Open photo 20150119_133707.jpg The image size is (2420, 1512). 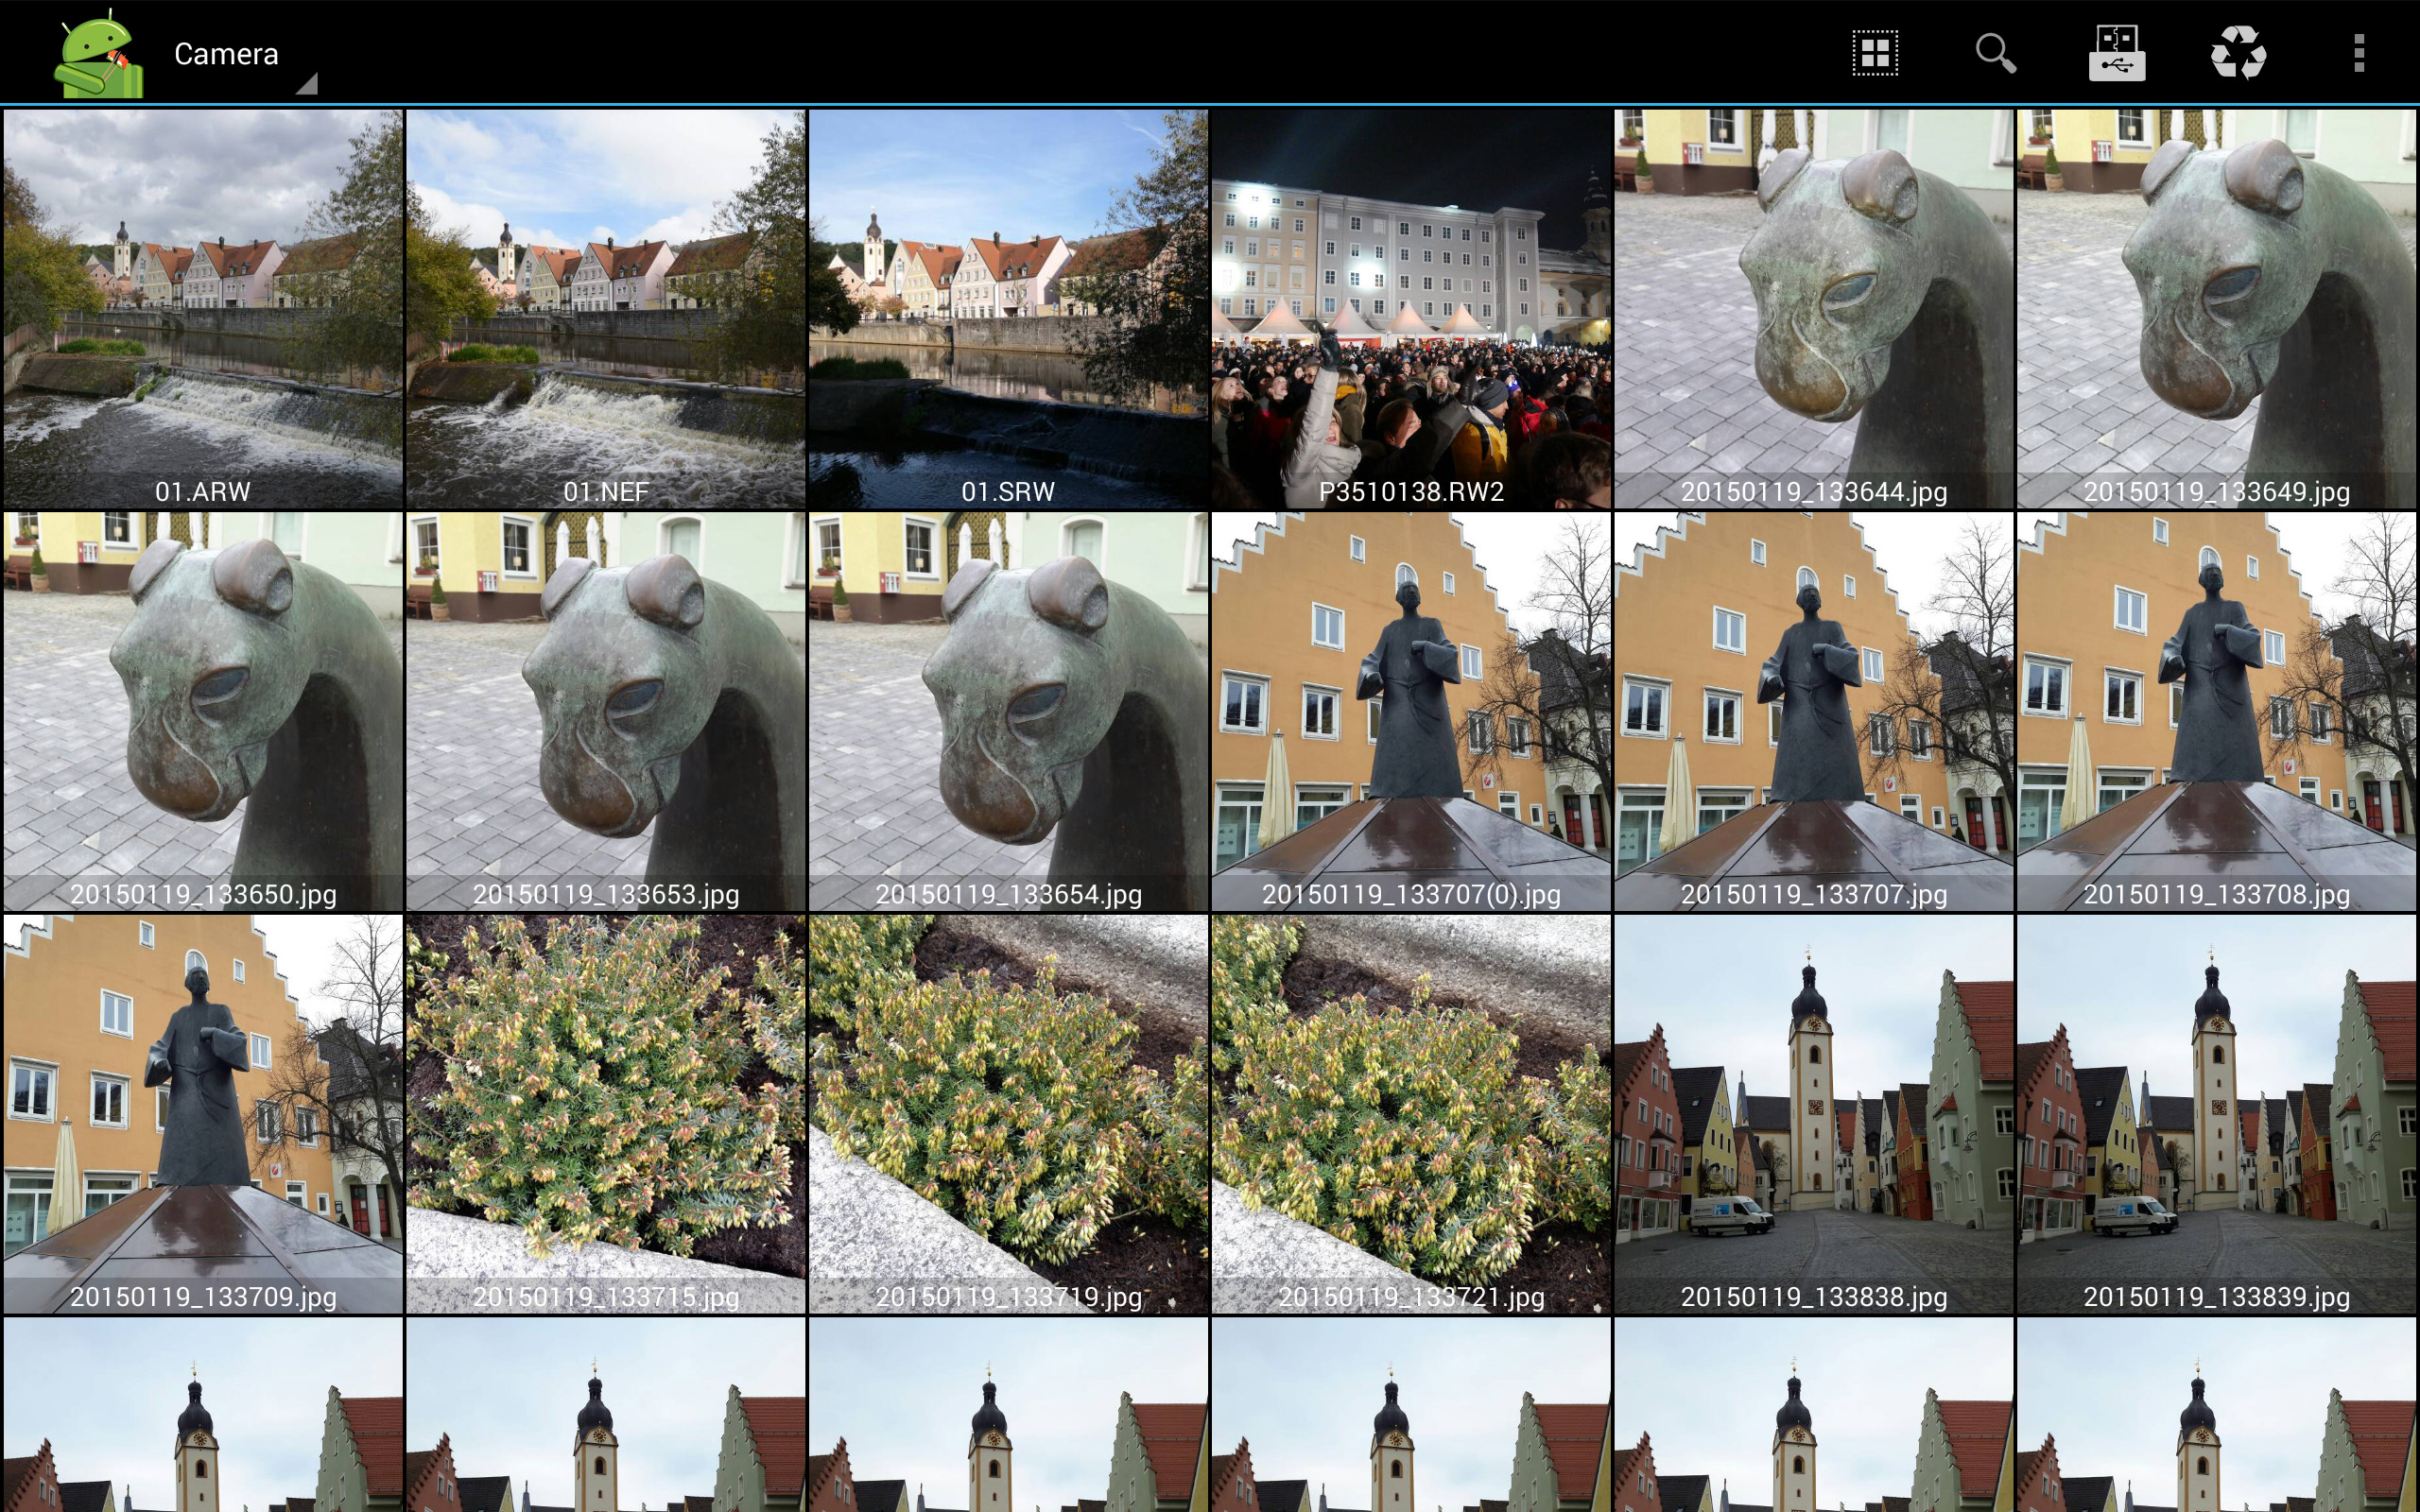click(1814, 712)
